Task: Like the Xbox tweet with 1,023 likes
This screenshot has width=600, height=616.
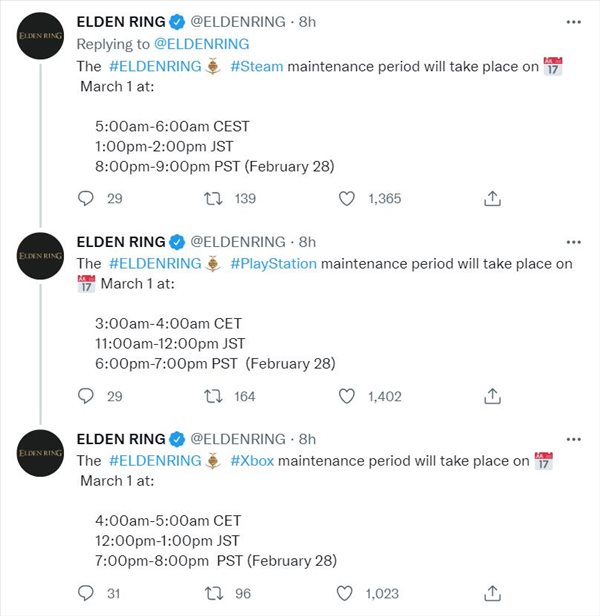Action: pyautogui.click(x=345, y=593)
